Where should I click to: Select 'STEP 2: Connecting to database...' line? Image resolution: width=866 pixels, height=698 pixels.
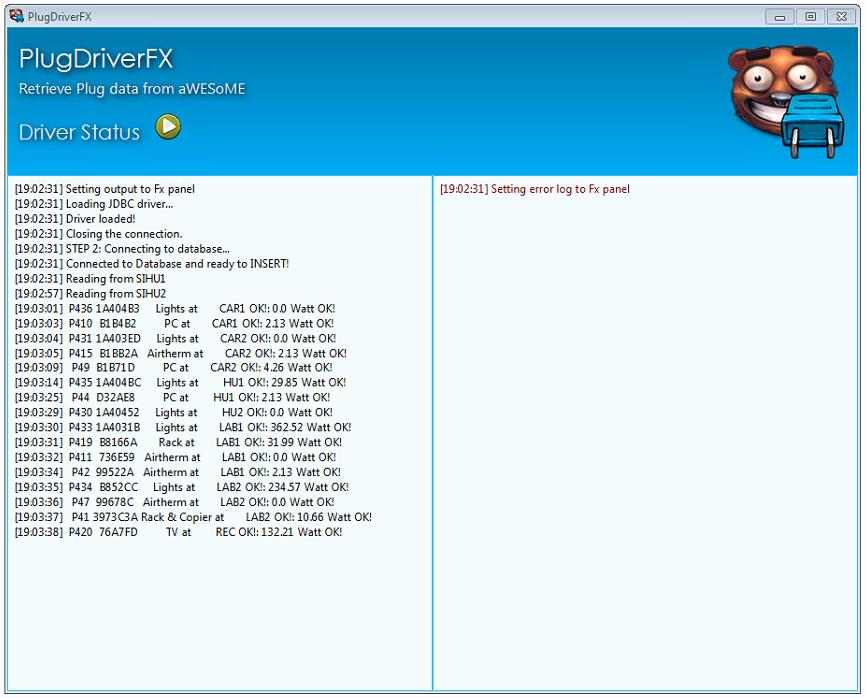tap(122, 248)
